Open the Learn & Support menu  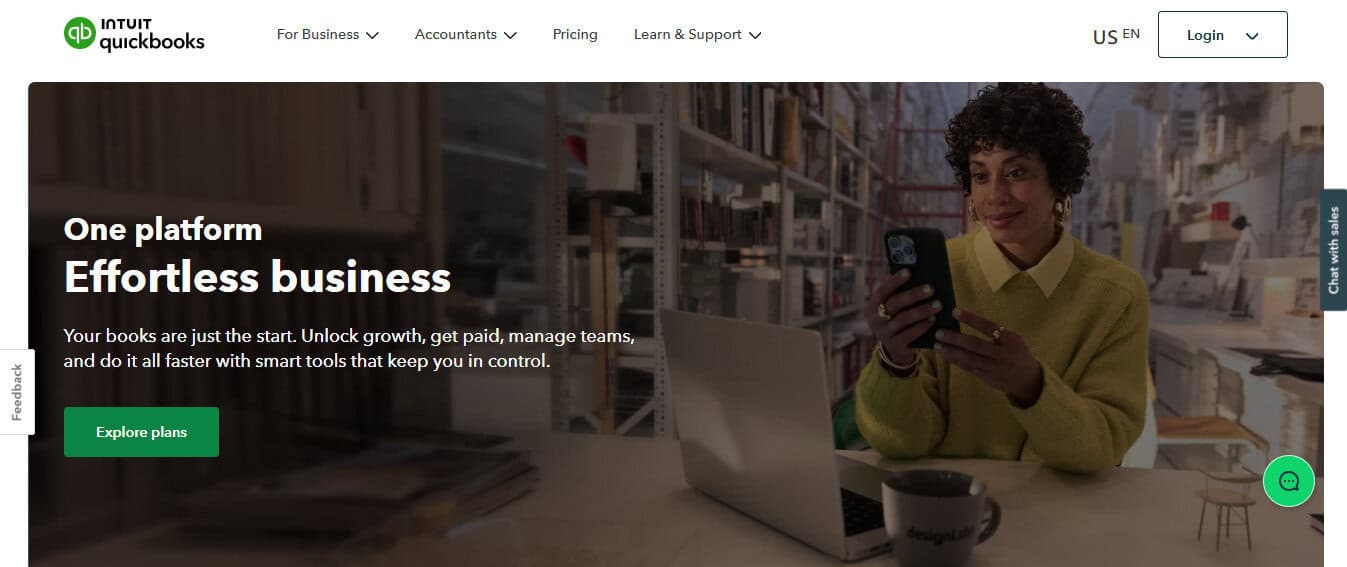coord(698,34)
